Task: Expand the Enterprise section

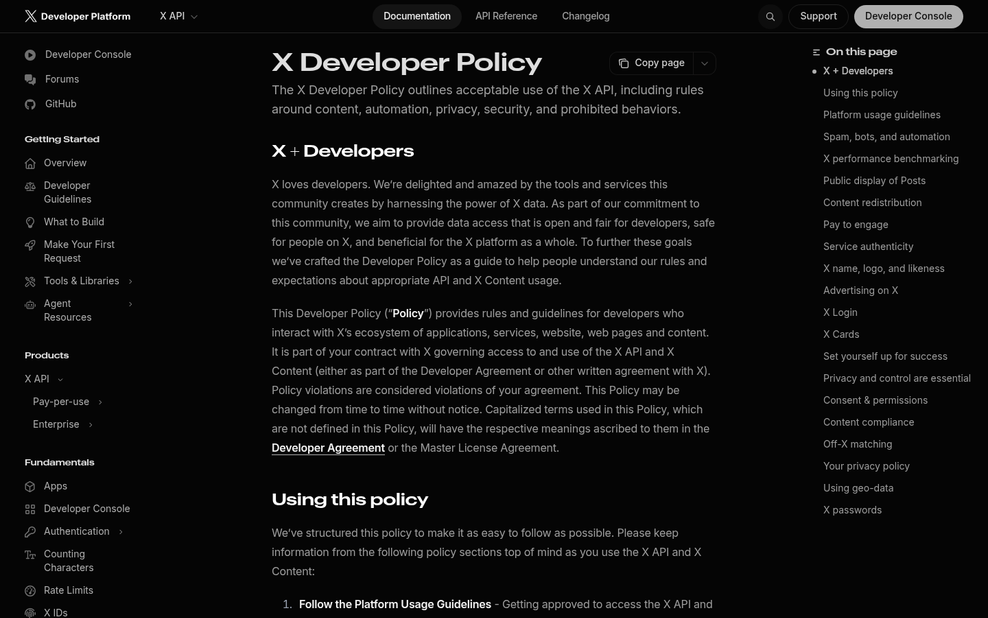Action: tap(91, 425)
